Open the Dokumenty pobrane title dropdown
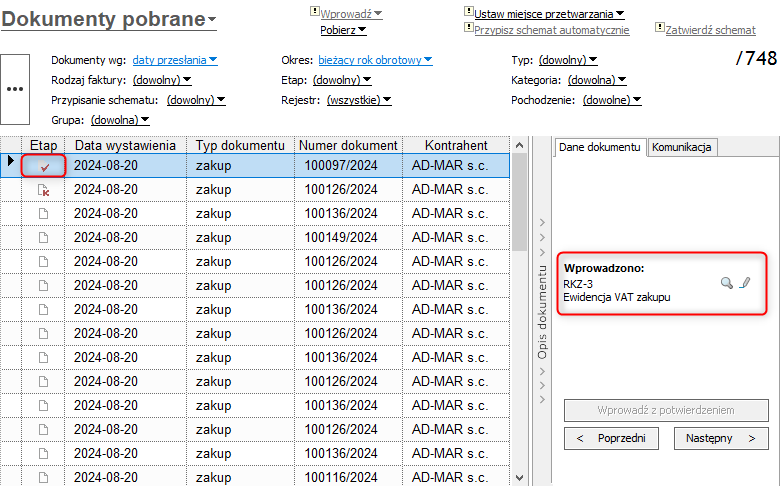The width and height of the screenshot is (781, 492). 109,19
